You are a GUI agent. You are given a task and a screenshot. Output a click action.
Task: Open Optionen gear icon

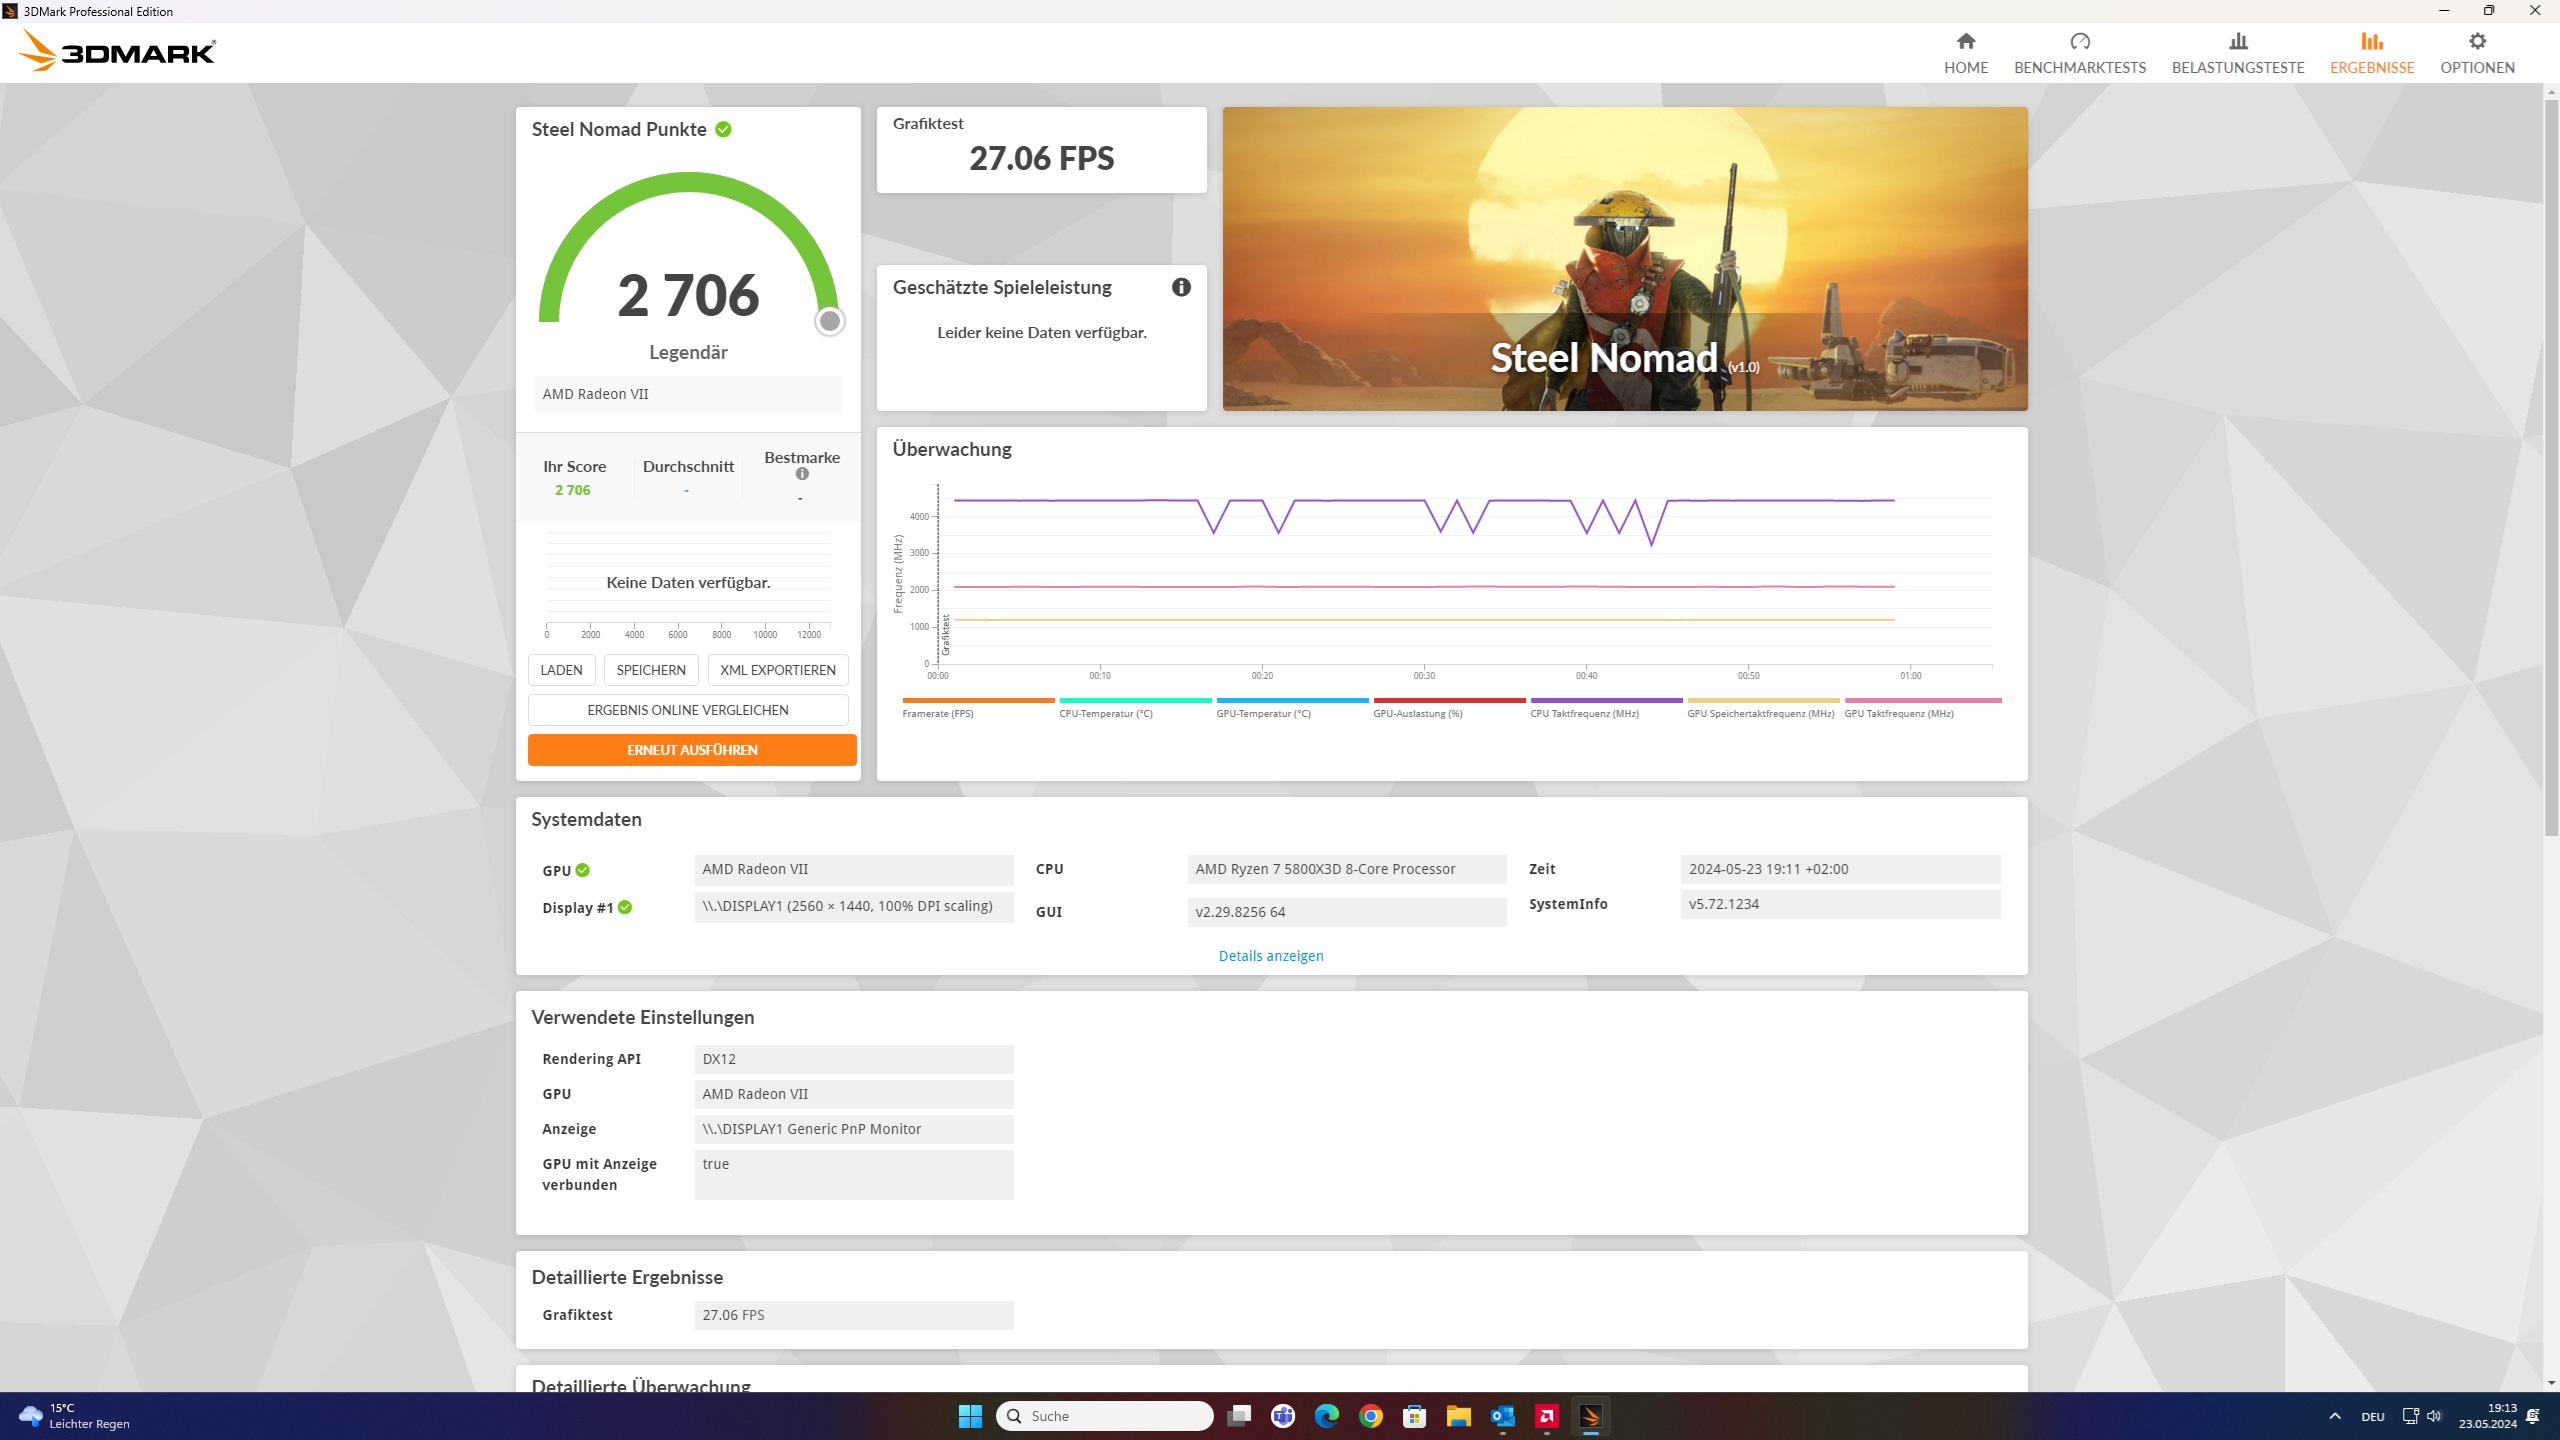2476,42
